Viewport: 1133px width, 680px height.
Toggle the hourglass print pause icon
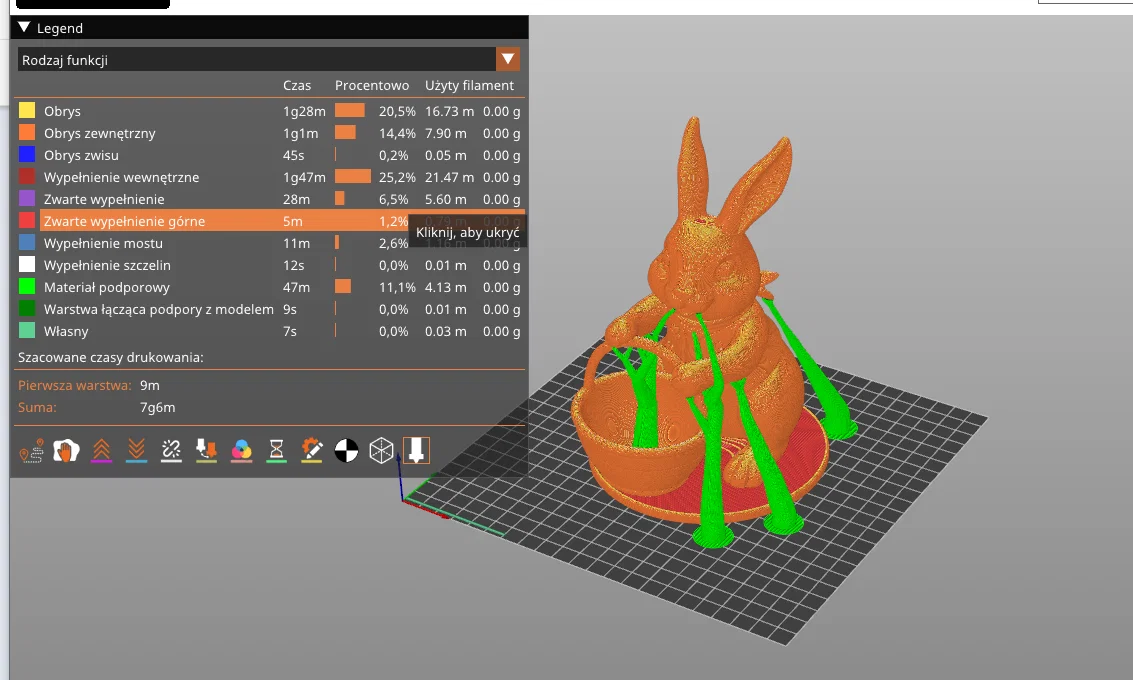click(276, 451)
